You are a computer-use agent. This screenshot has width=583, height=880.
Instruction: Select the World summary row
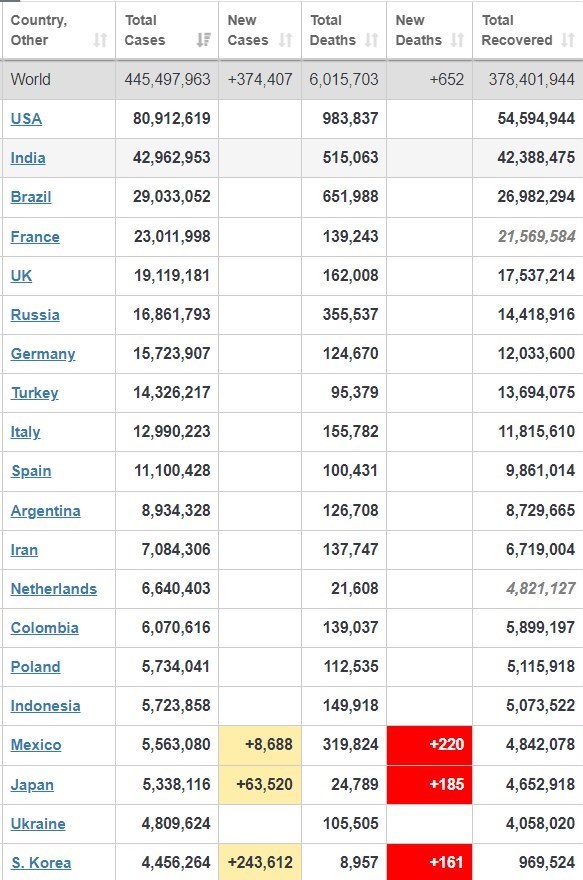292,79
